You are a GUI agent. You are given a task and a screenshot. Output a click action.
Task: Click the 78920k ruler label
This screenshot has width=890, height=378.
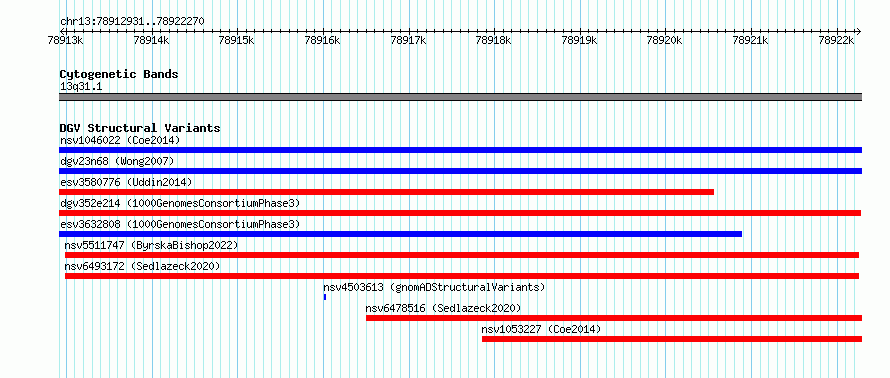pos(665,40)
